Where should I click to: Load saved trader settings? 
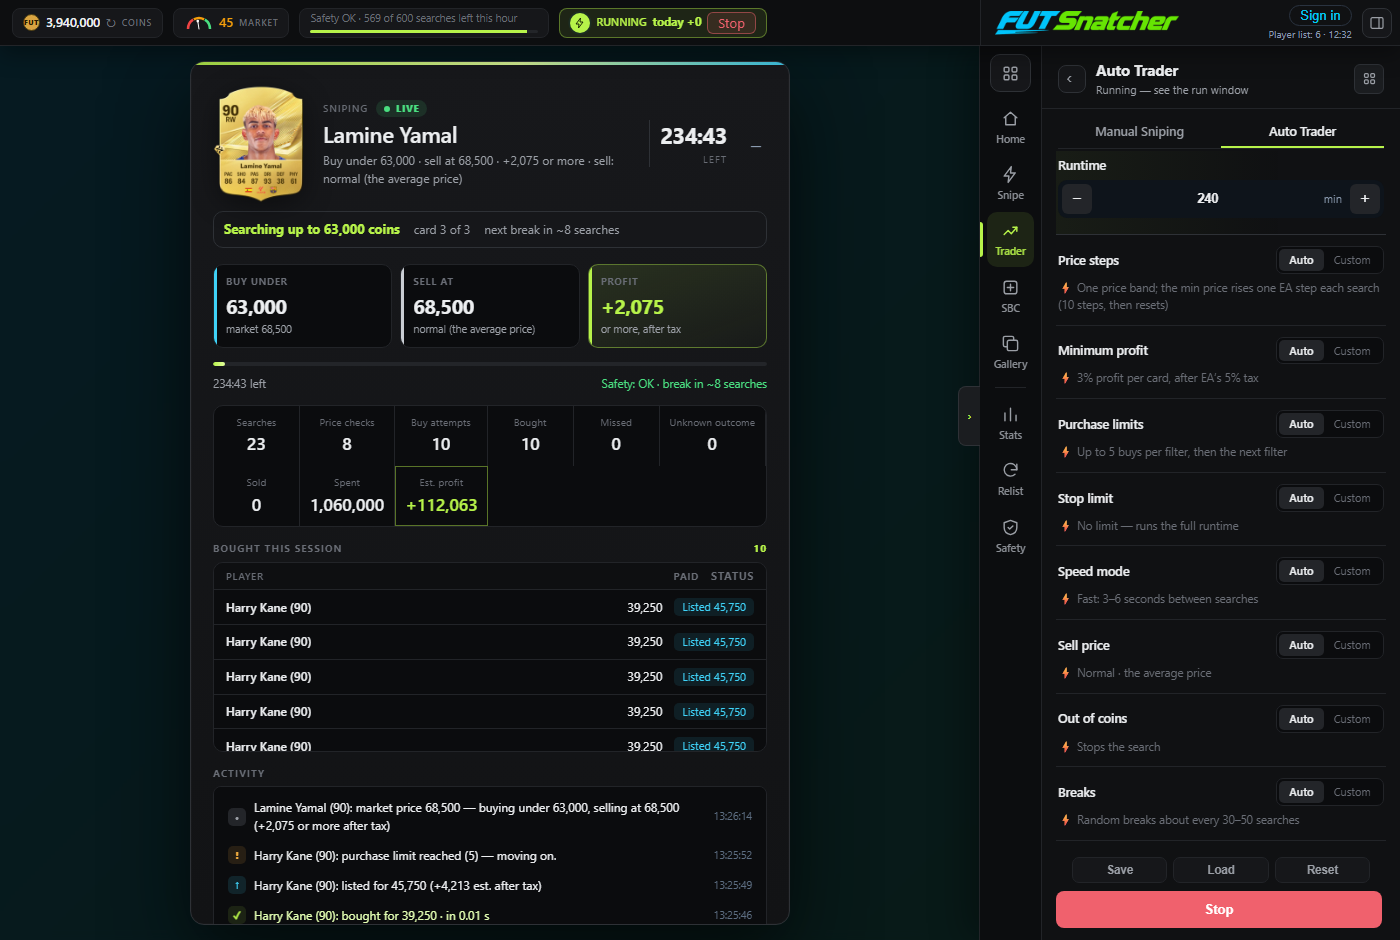point(1220,870)
